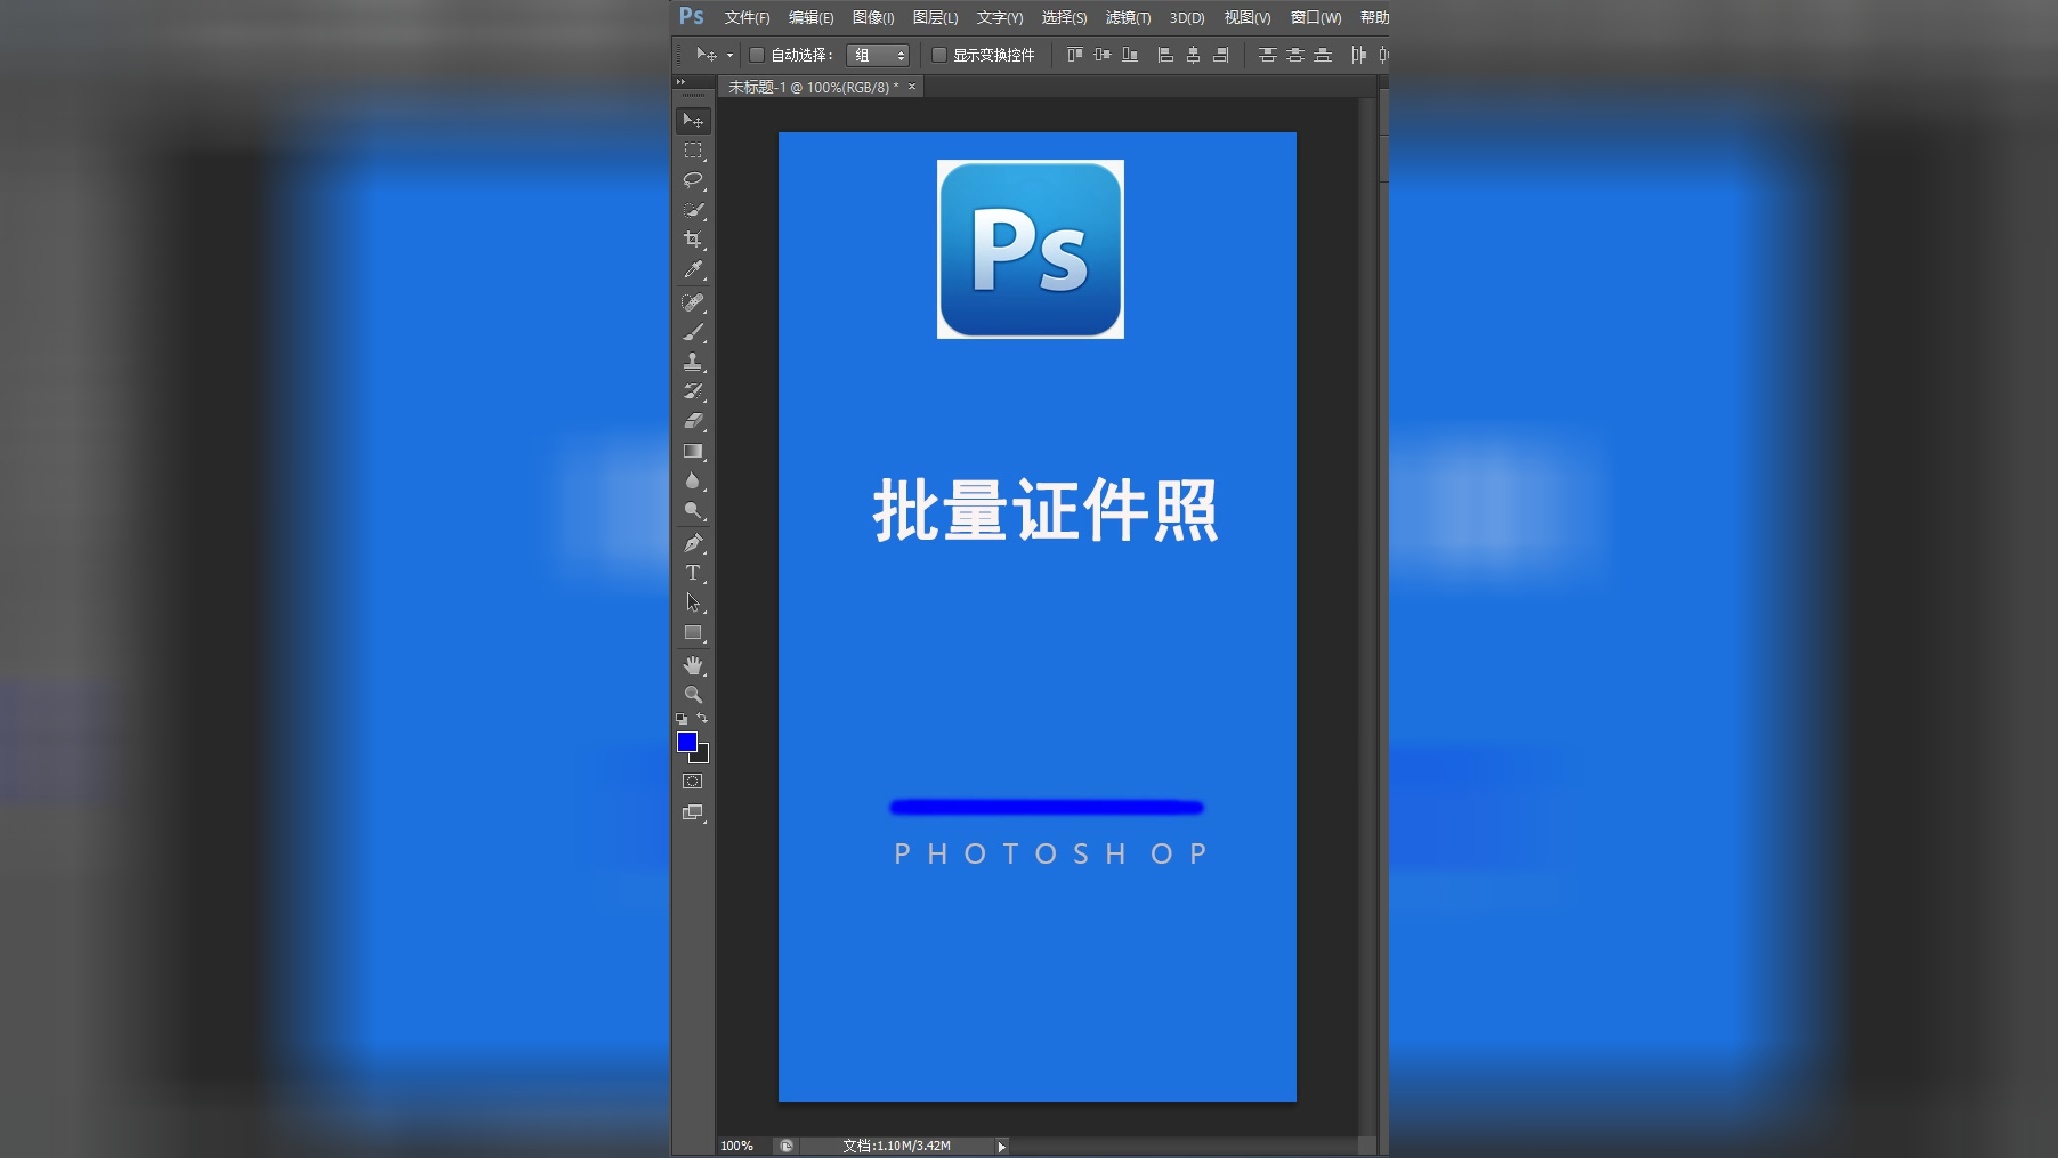Open the 文件(F) menu

point(747,17)
